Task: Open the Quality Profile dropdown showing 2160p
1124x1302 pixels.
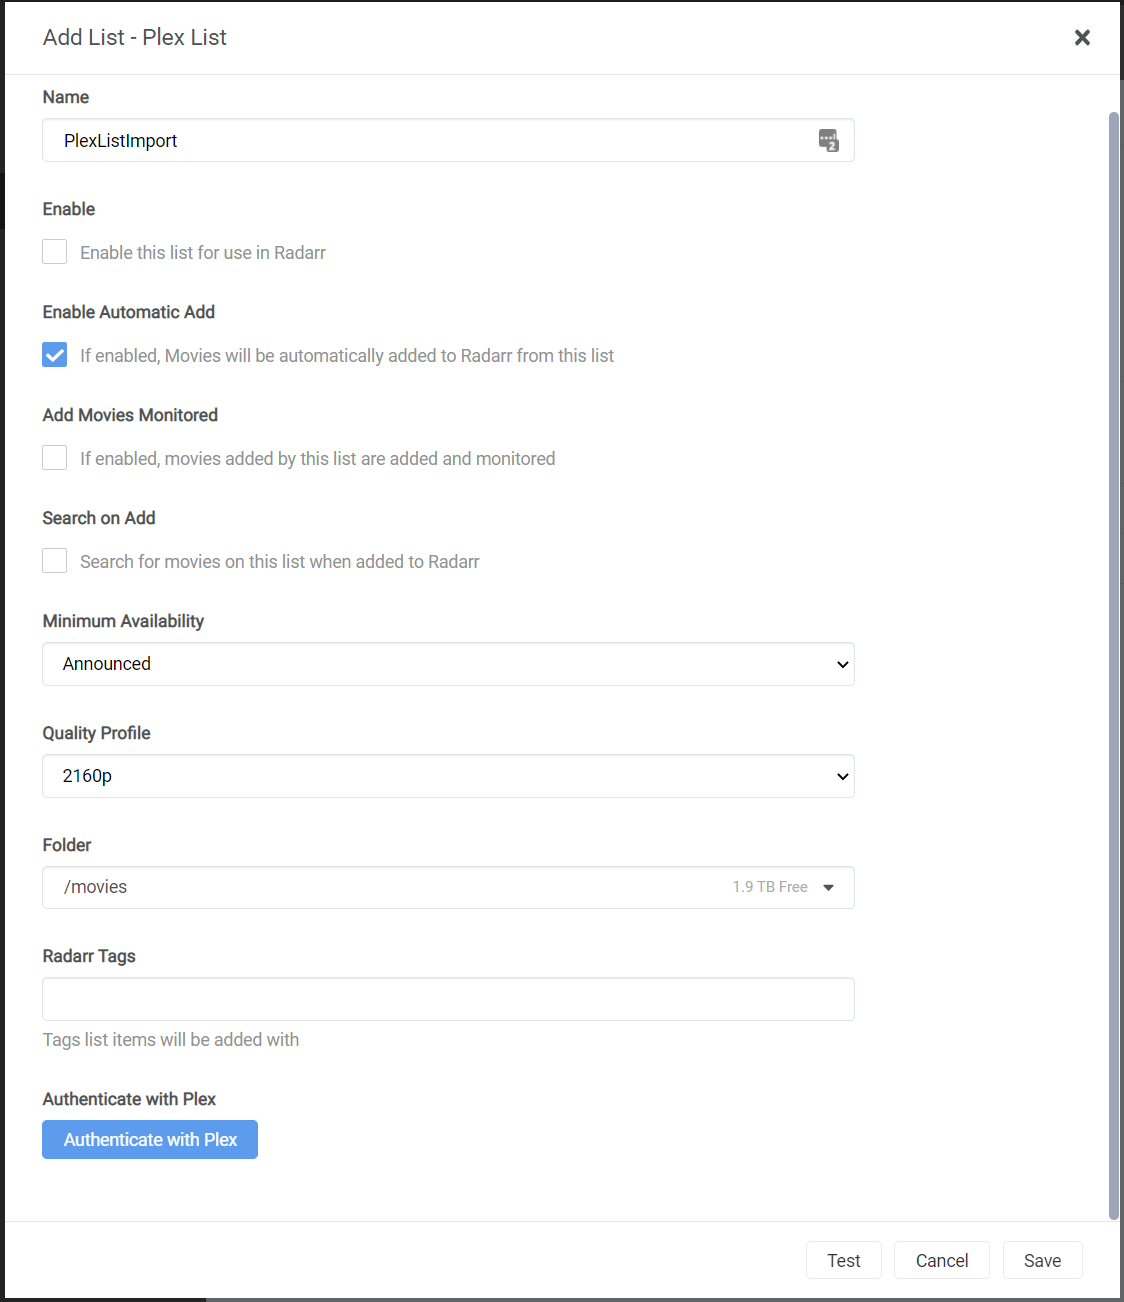Action: pos(448,776)
